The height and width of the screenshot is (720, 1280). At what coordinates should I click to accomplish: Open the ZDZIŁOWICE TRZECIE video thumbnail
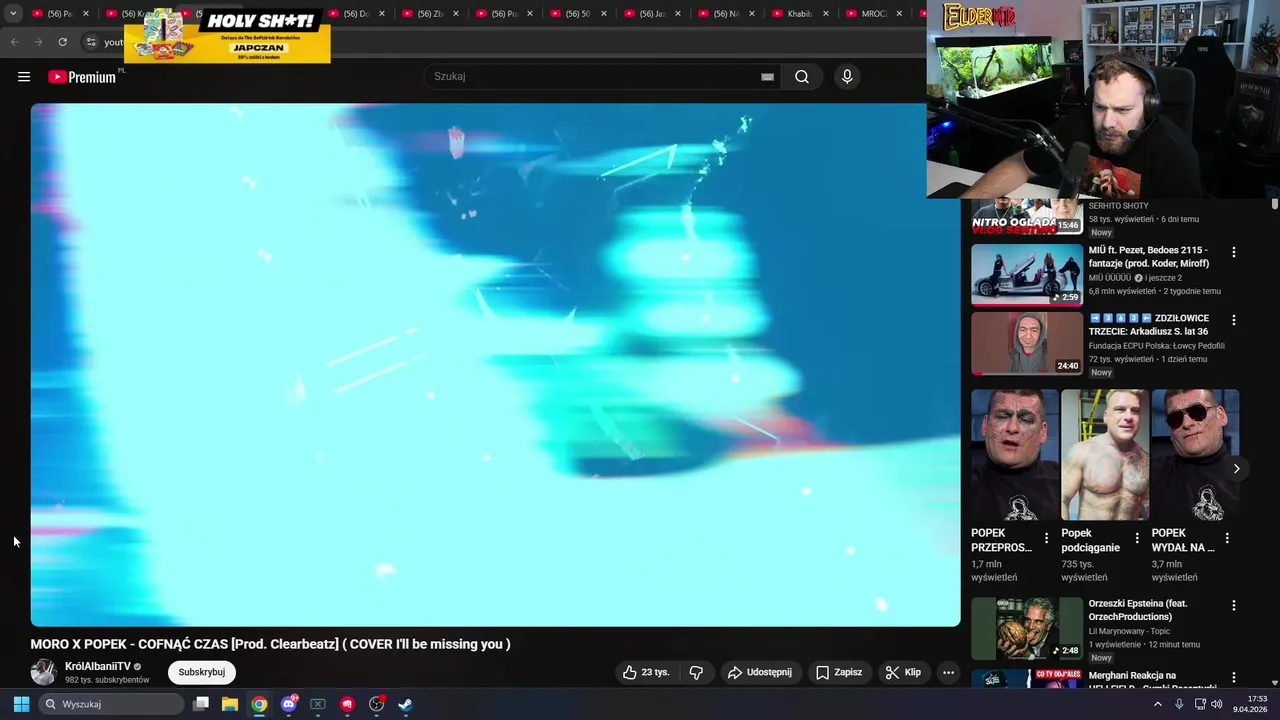1027,343
